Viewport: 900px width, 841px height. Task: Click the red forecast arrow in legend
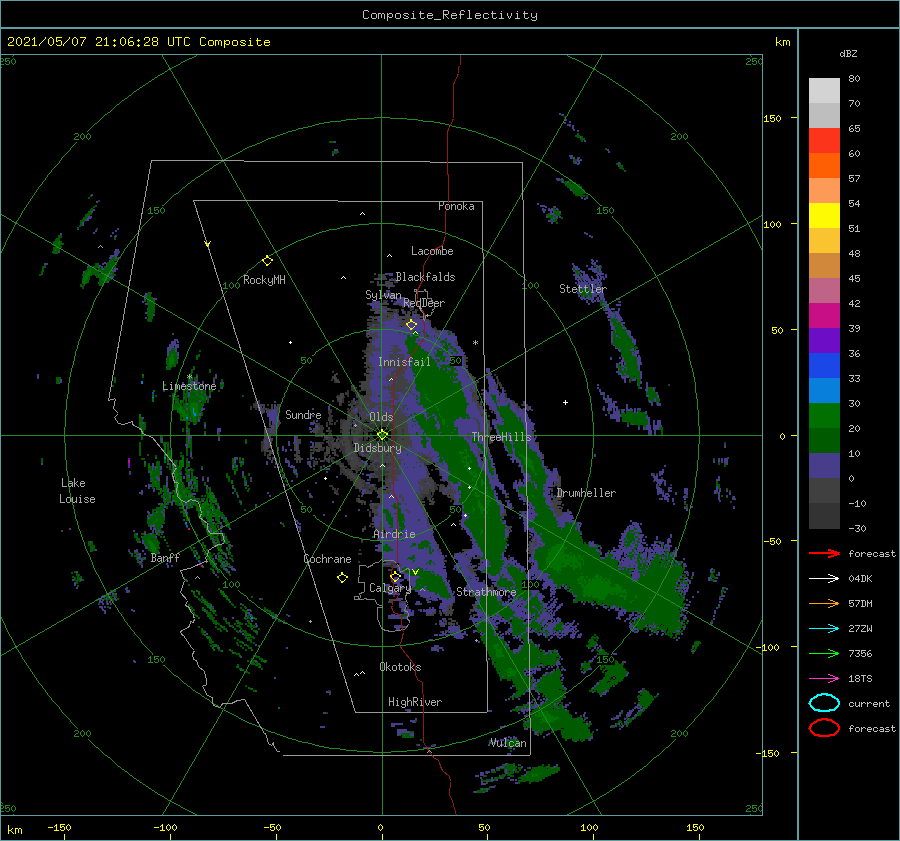coord(824,553)
